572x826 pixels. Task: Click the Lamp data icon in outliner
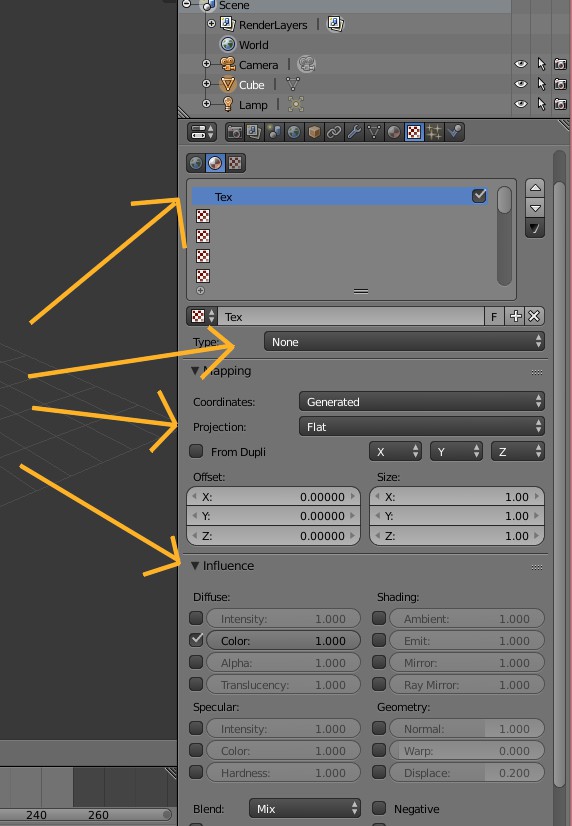[296, 104]
